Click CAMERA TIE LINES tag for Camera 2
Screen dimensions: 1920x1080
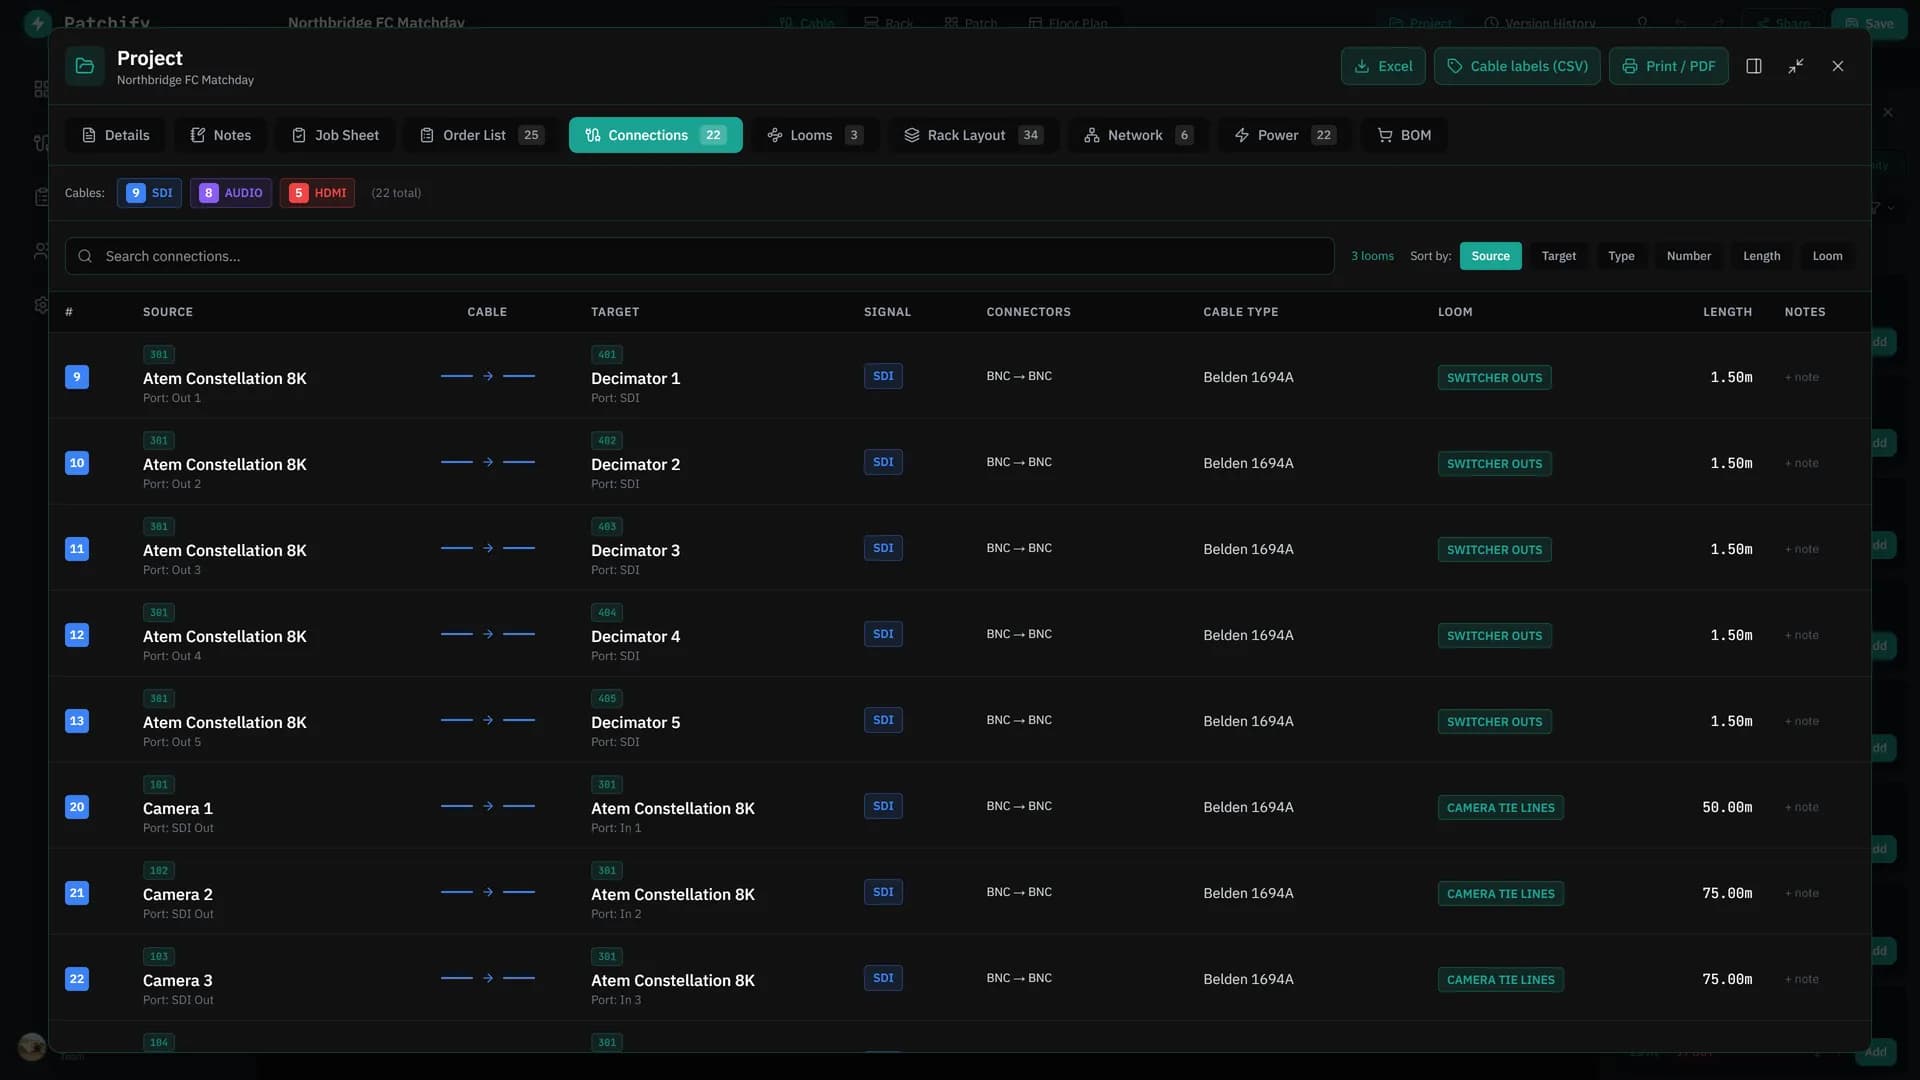[x=1500, y=894]
